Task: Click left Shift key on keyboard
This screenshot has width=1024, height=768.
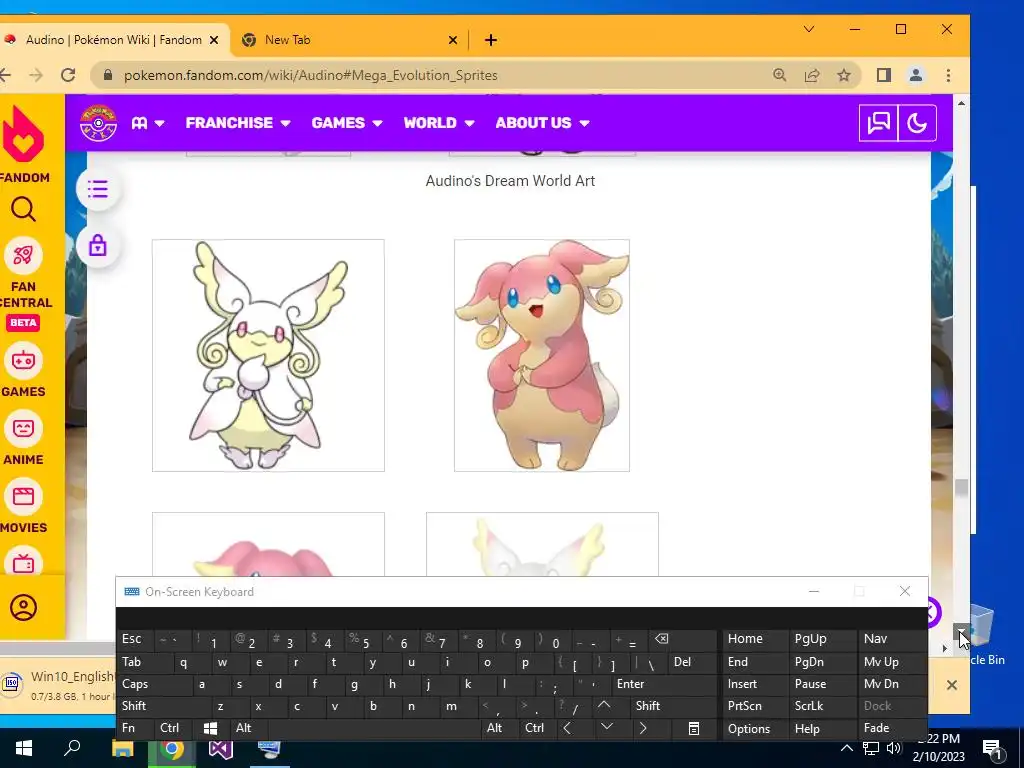Action: (x=165, y=706)
